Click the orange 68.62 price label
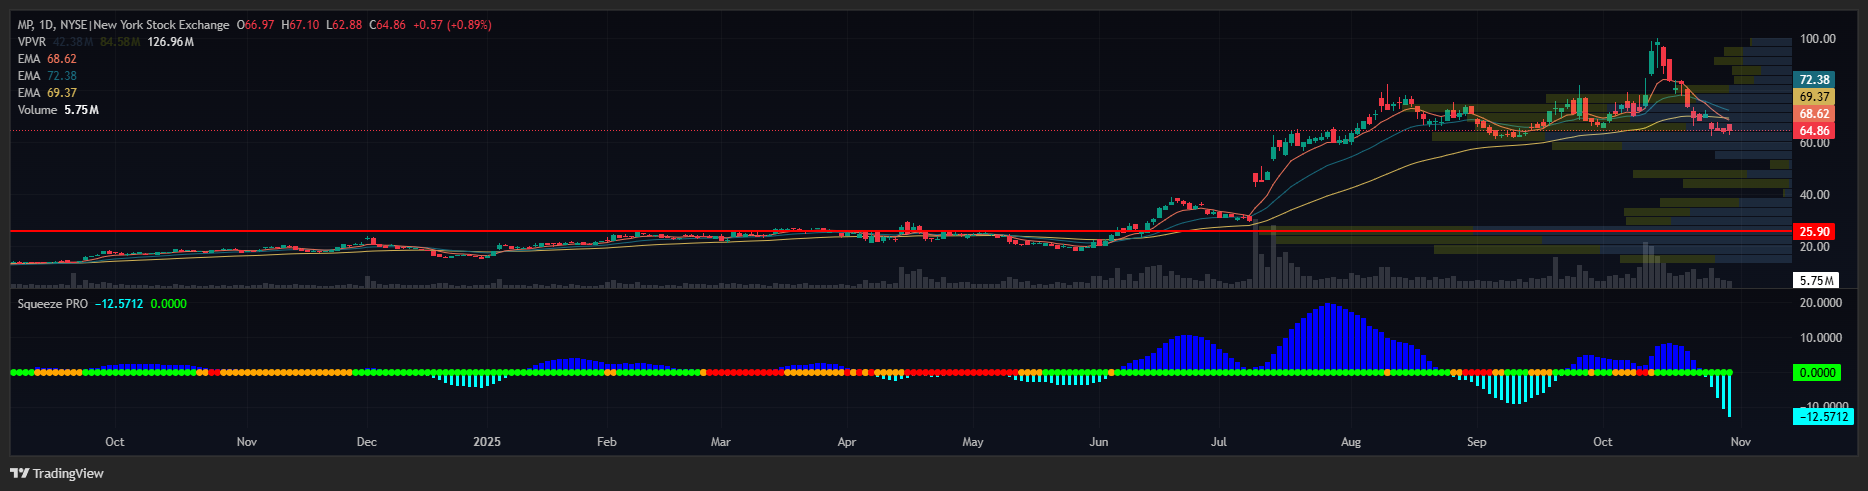 click(1814, 114)
